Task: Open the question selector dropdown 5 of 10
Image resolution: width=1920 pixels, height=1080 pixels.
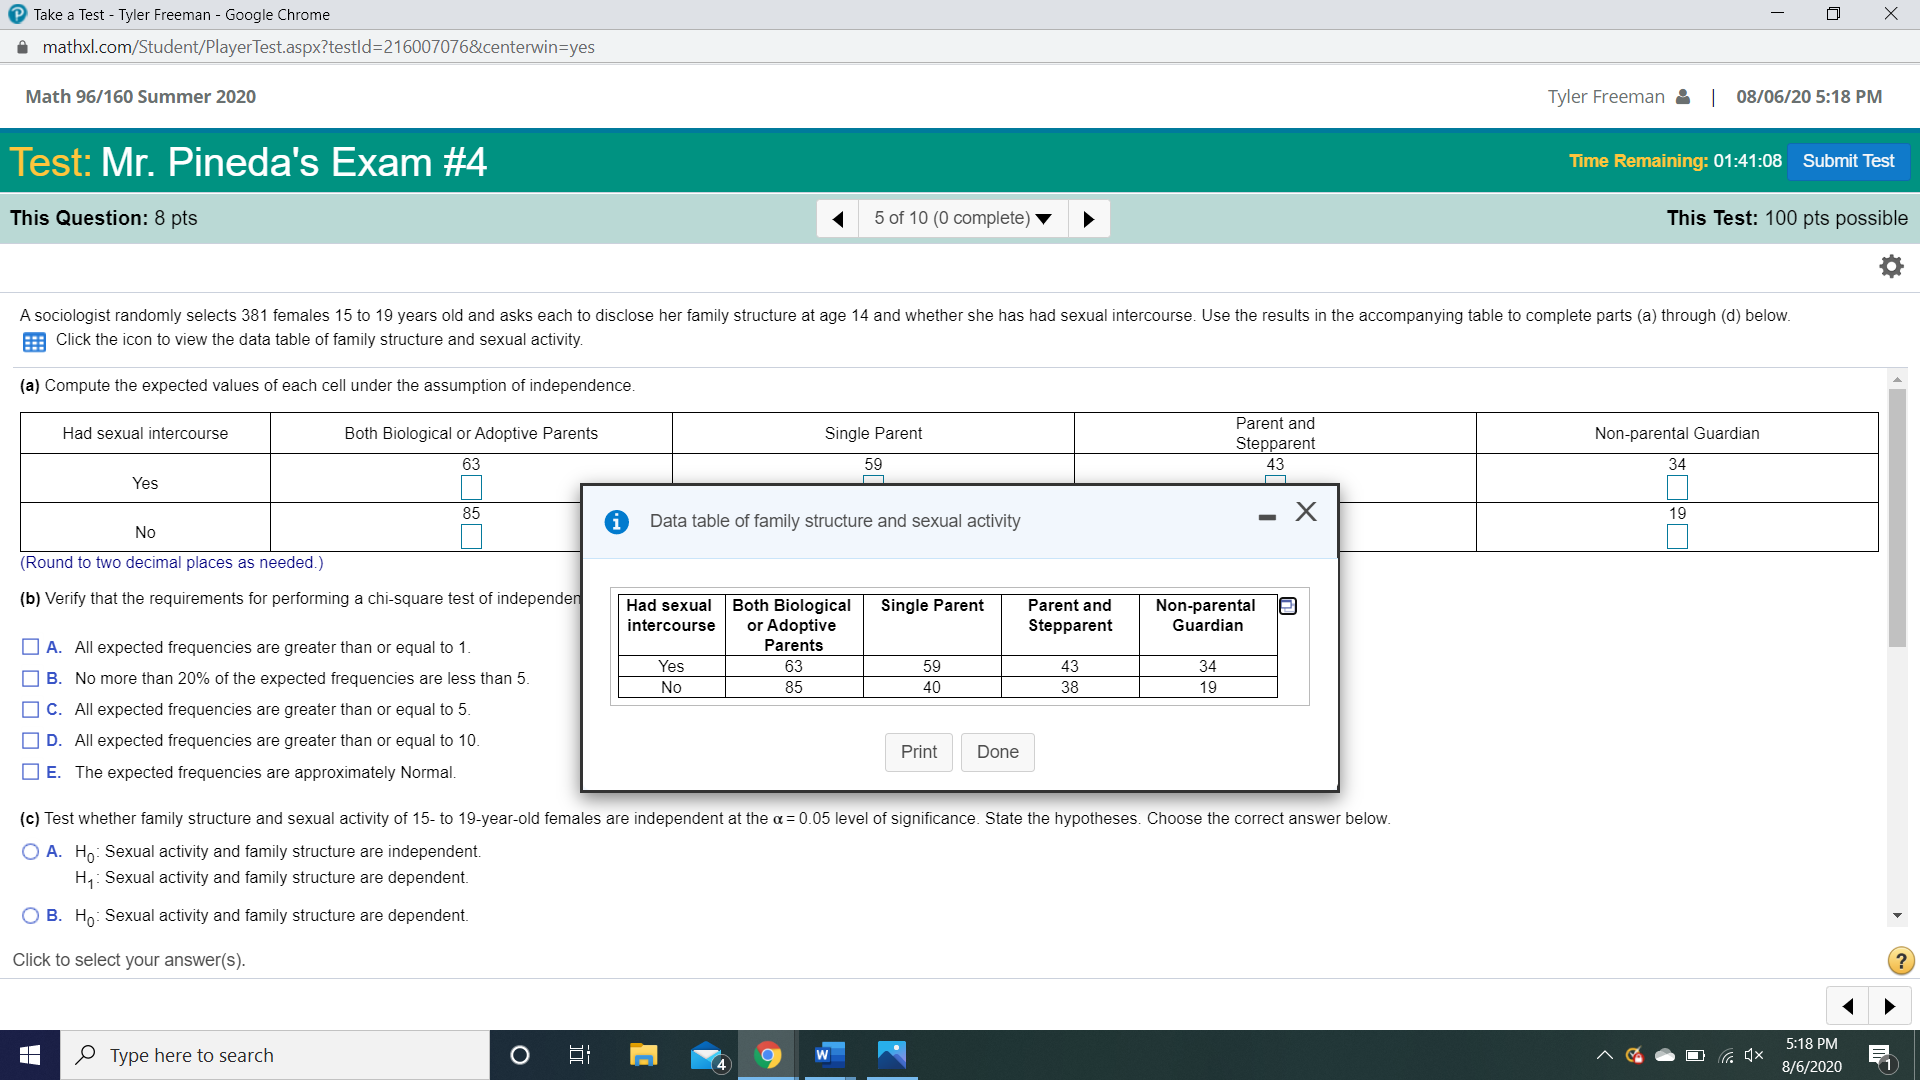Action: tap(962, 218)
